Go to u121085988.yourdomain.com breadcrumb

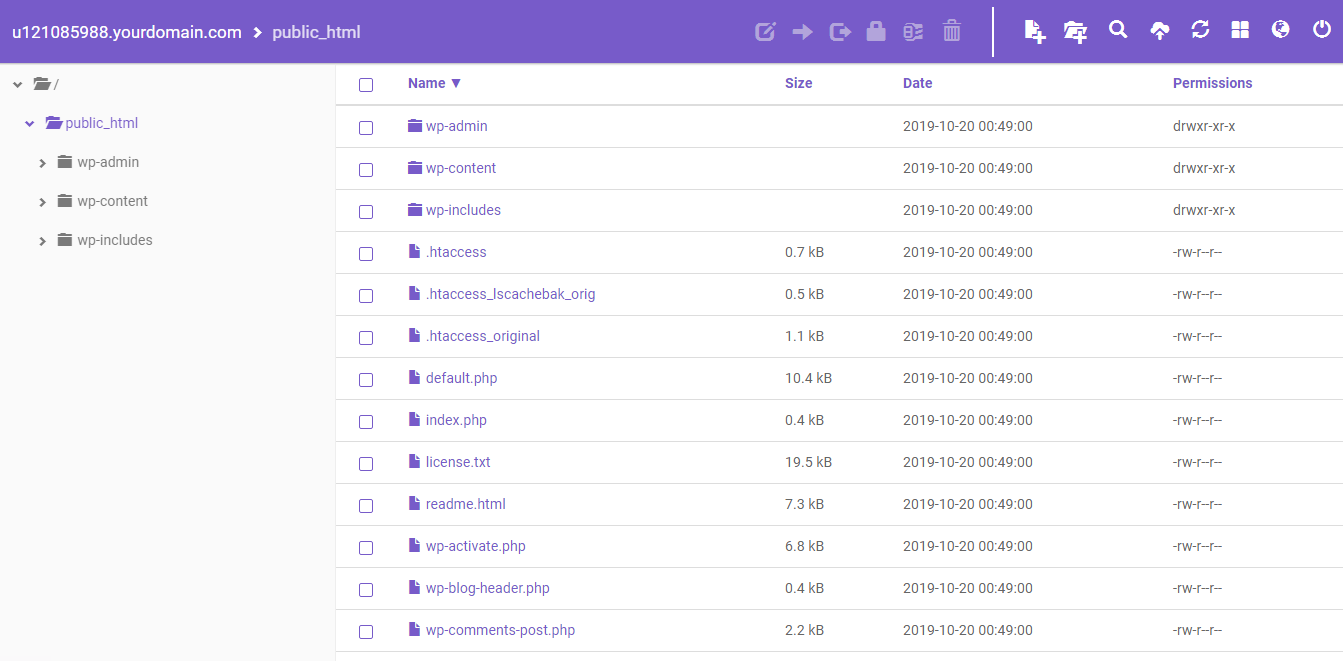127,32
